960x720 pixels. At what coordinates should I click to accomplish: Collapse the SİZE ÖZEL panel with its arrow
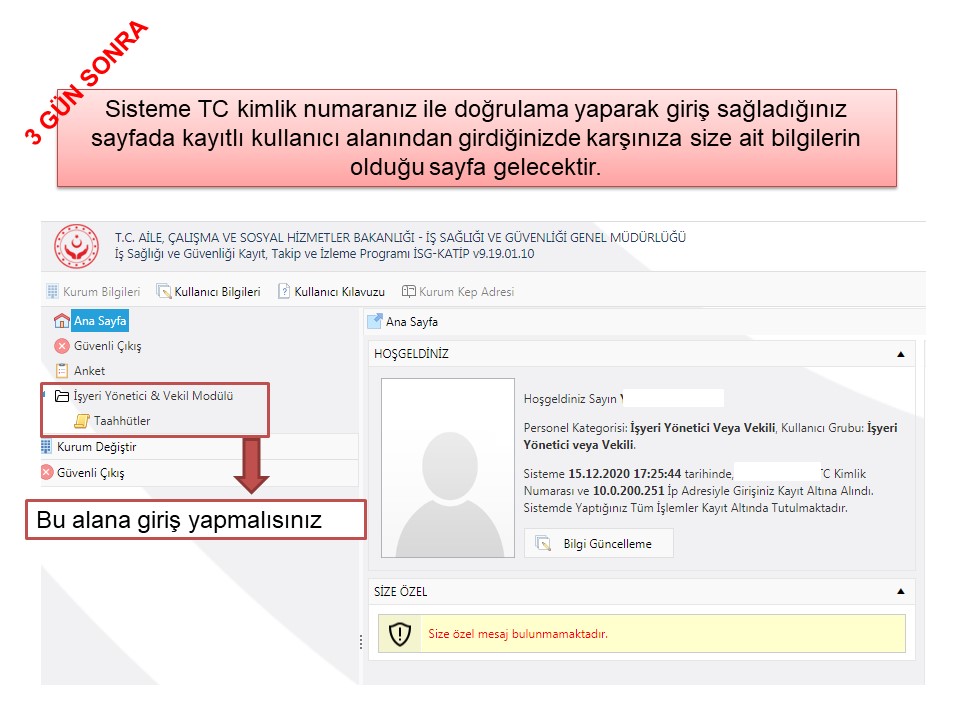(x=900, y=591)
